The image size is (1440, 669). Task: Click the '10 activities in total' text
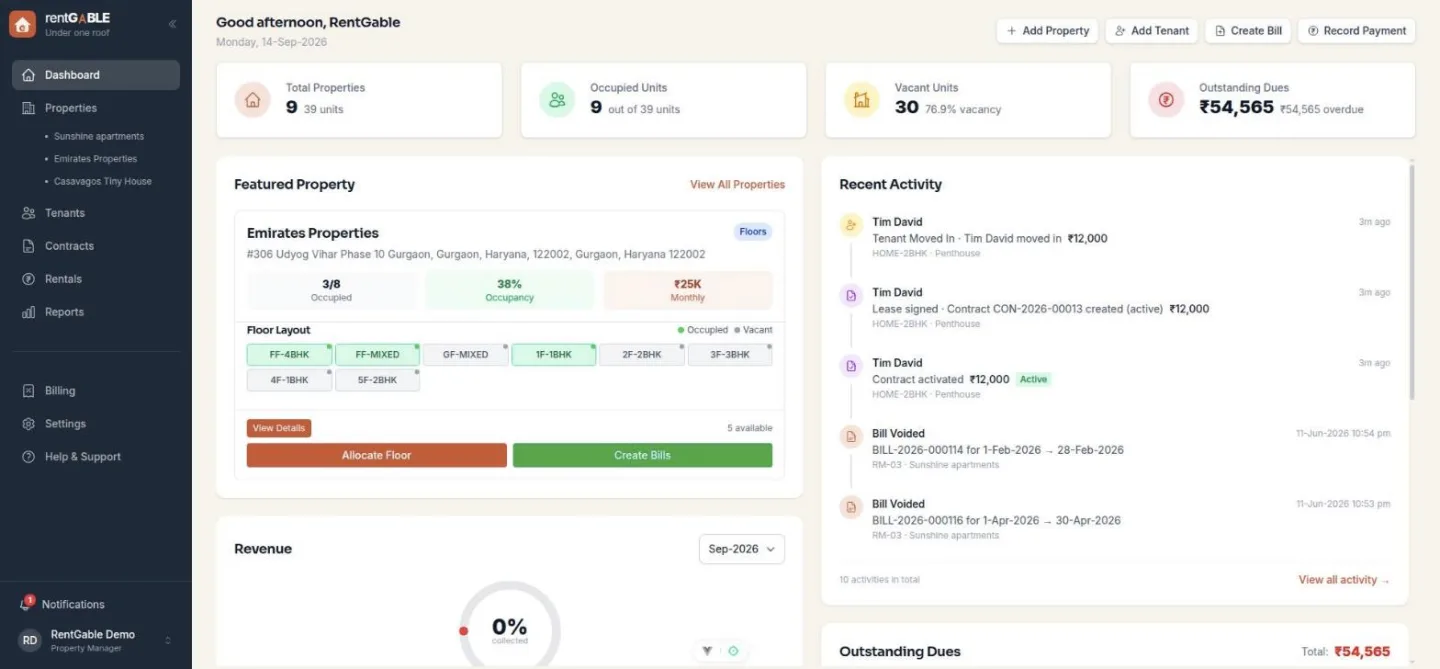pos(880,580)
